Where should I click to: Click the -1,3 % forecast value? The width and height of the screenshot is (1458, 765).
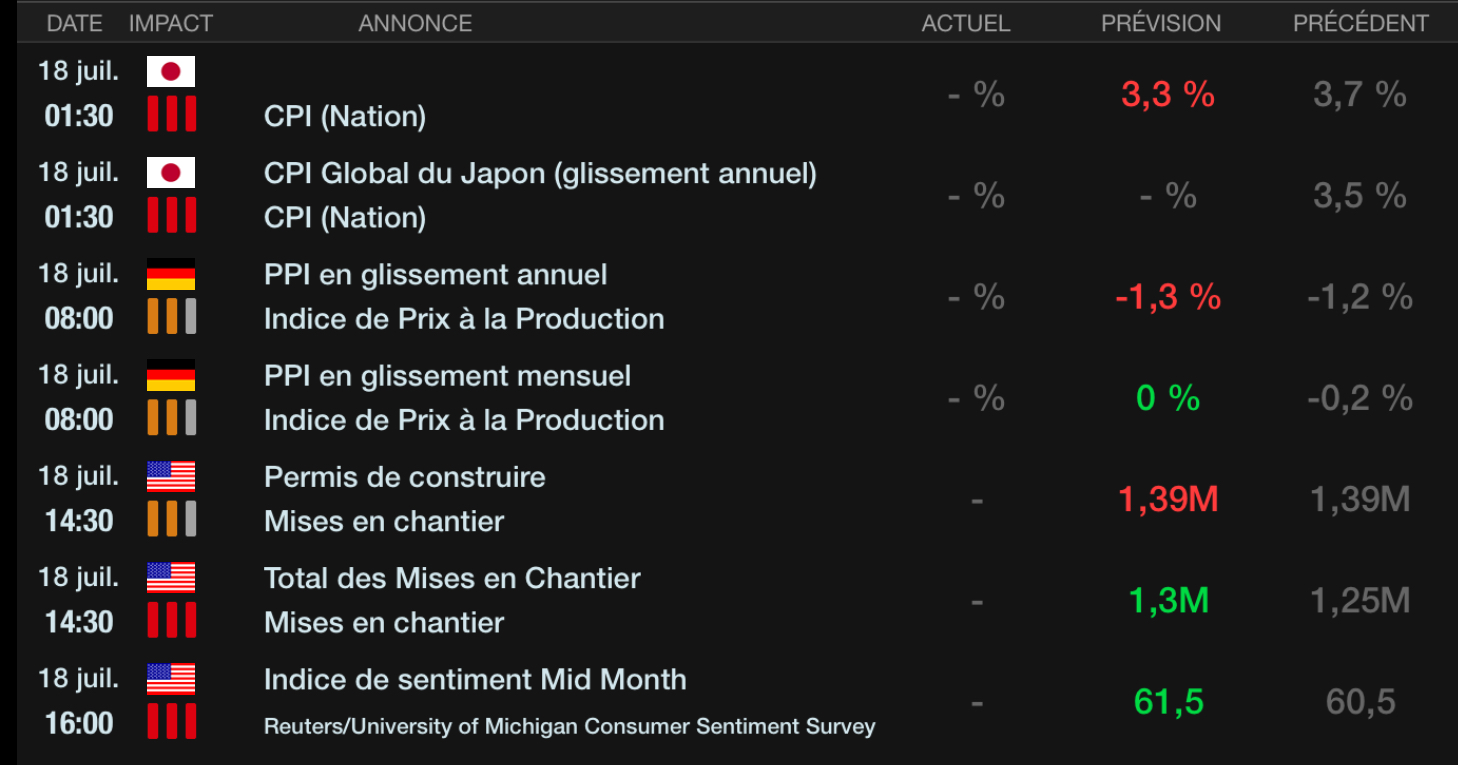(1168, 297)
